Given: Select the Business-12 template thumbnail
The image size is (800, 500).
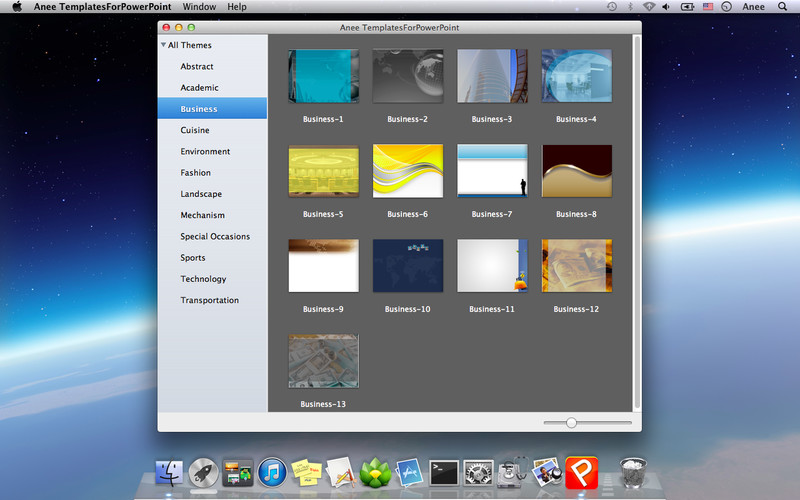Looking at the screenshot, I should click(x=577, y=266).
